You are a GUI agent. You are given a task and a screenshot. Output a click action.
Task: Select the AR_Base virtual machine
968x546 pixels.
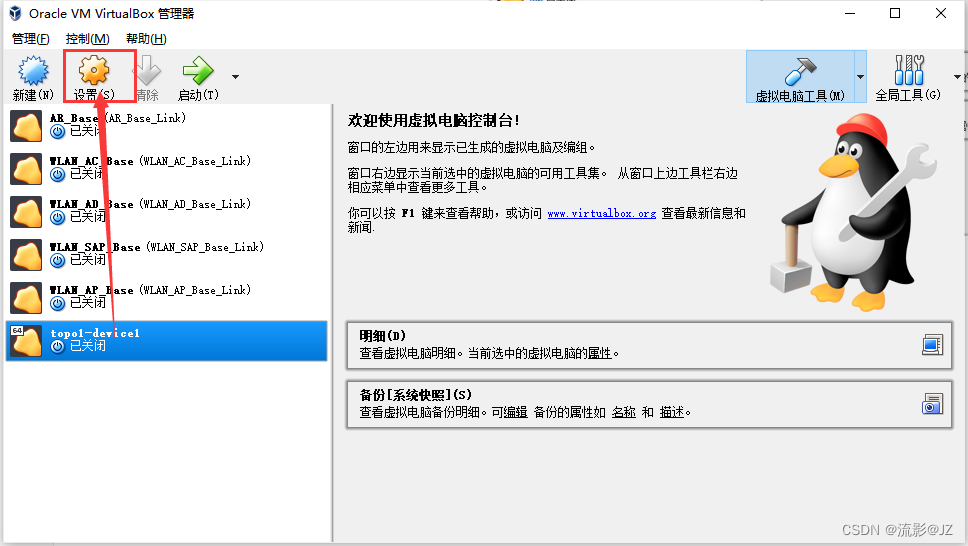pyautogui.click(x=167, y=125)
